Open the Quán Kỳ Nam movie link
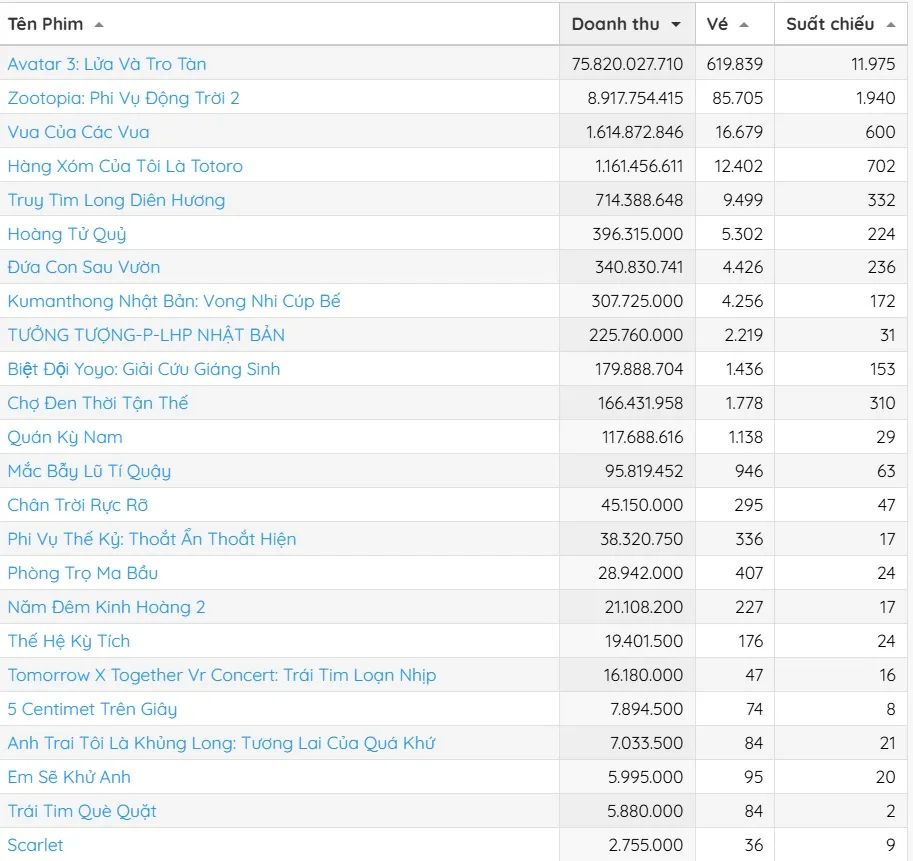This screenshot has height=861, width=913. (65, 437)
